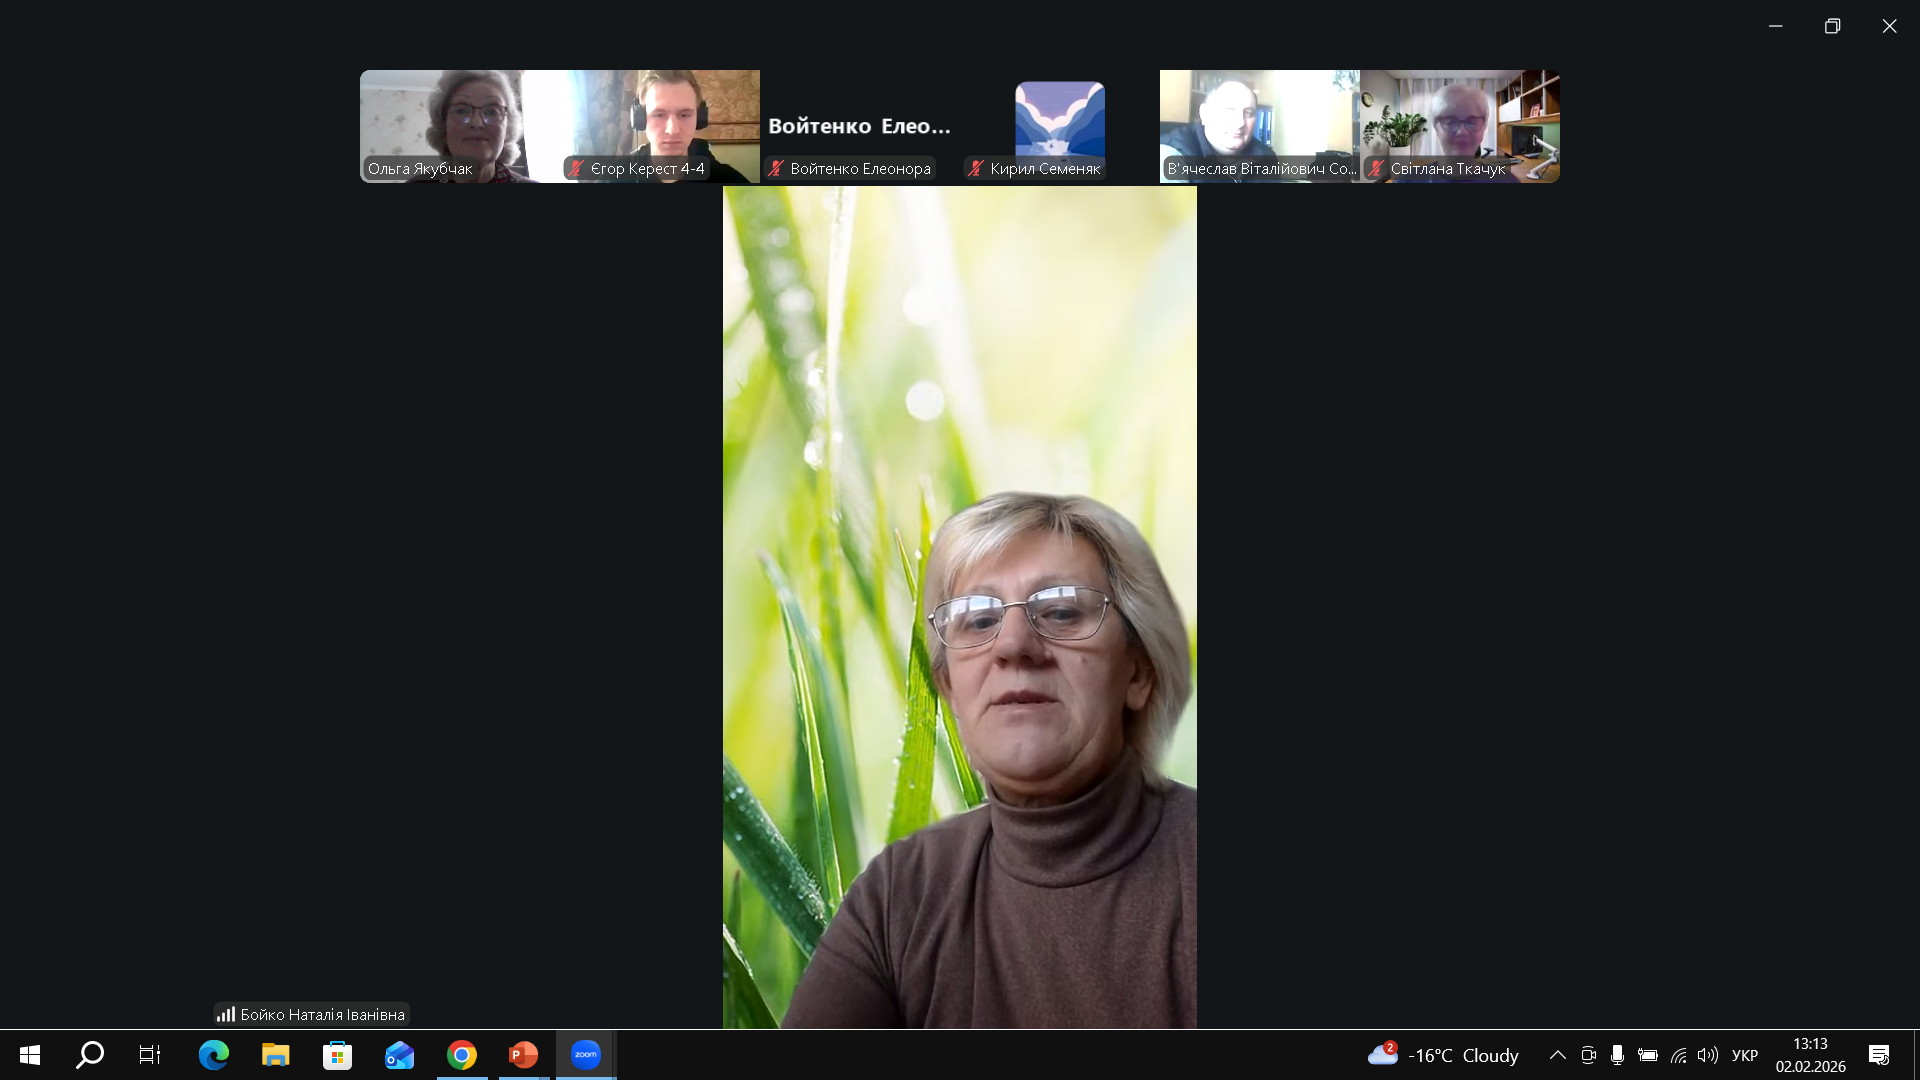The width and height of the screenshot is (1920, 1080).
Task: Click network signal icon beside Бойко Наталія Іванівна
Action: pyautogui.click(x=226, y=1014)
